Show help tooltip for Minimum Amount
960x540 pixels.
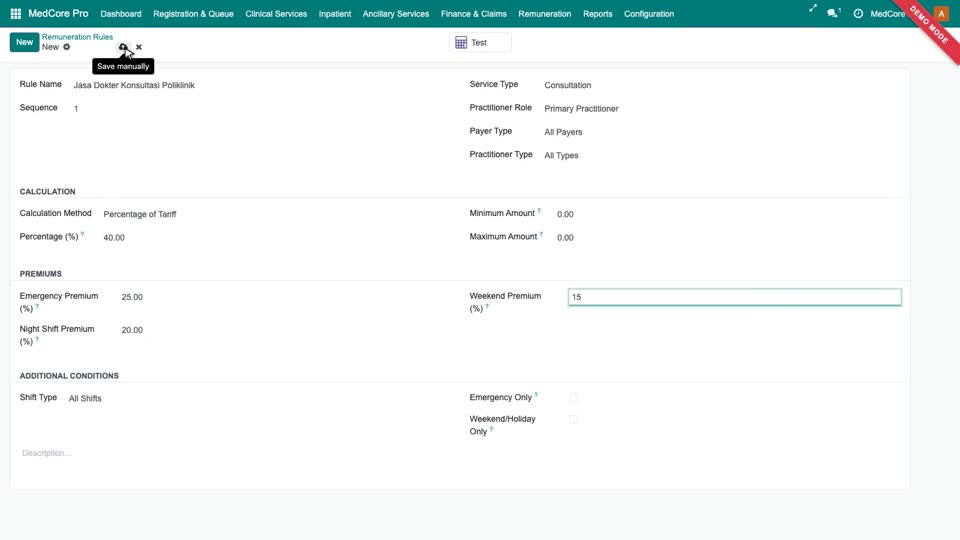539,211
